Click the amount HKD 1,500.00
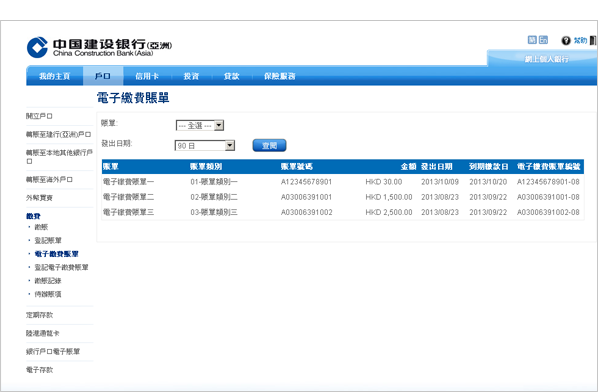This screenshot has height=392, width=598. 389,197
